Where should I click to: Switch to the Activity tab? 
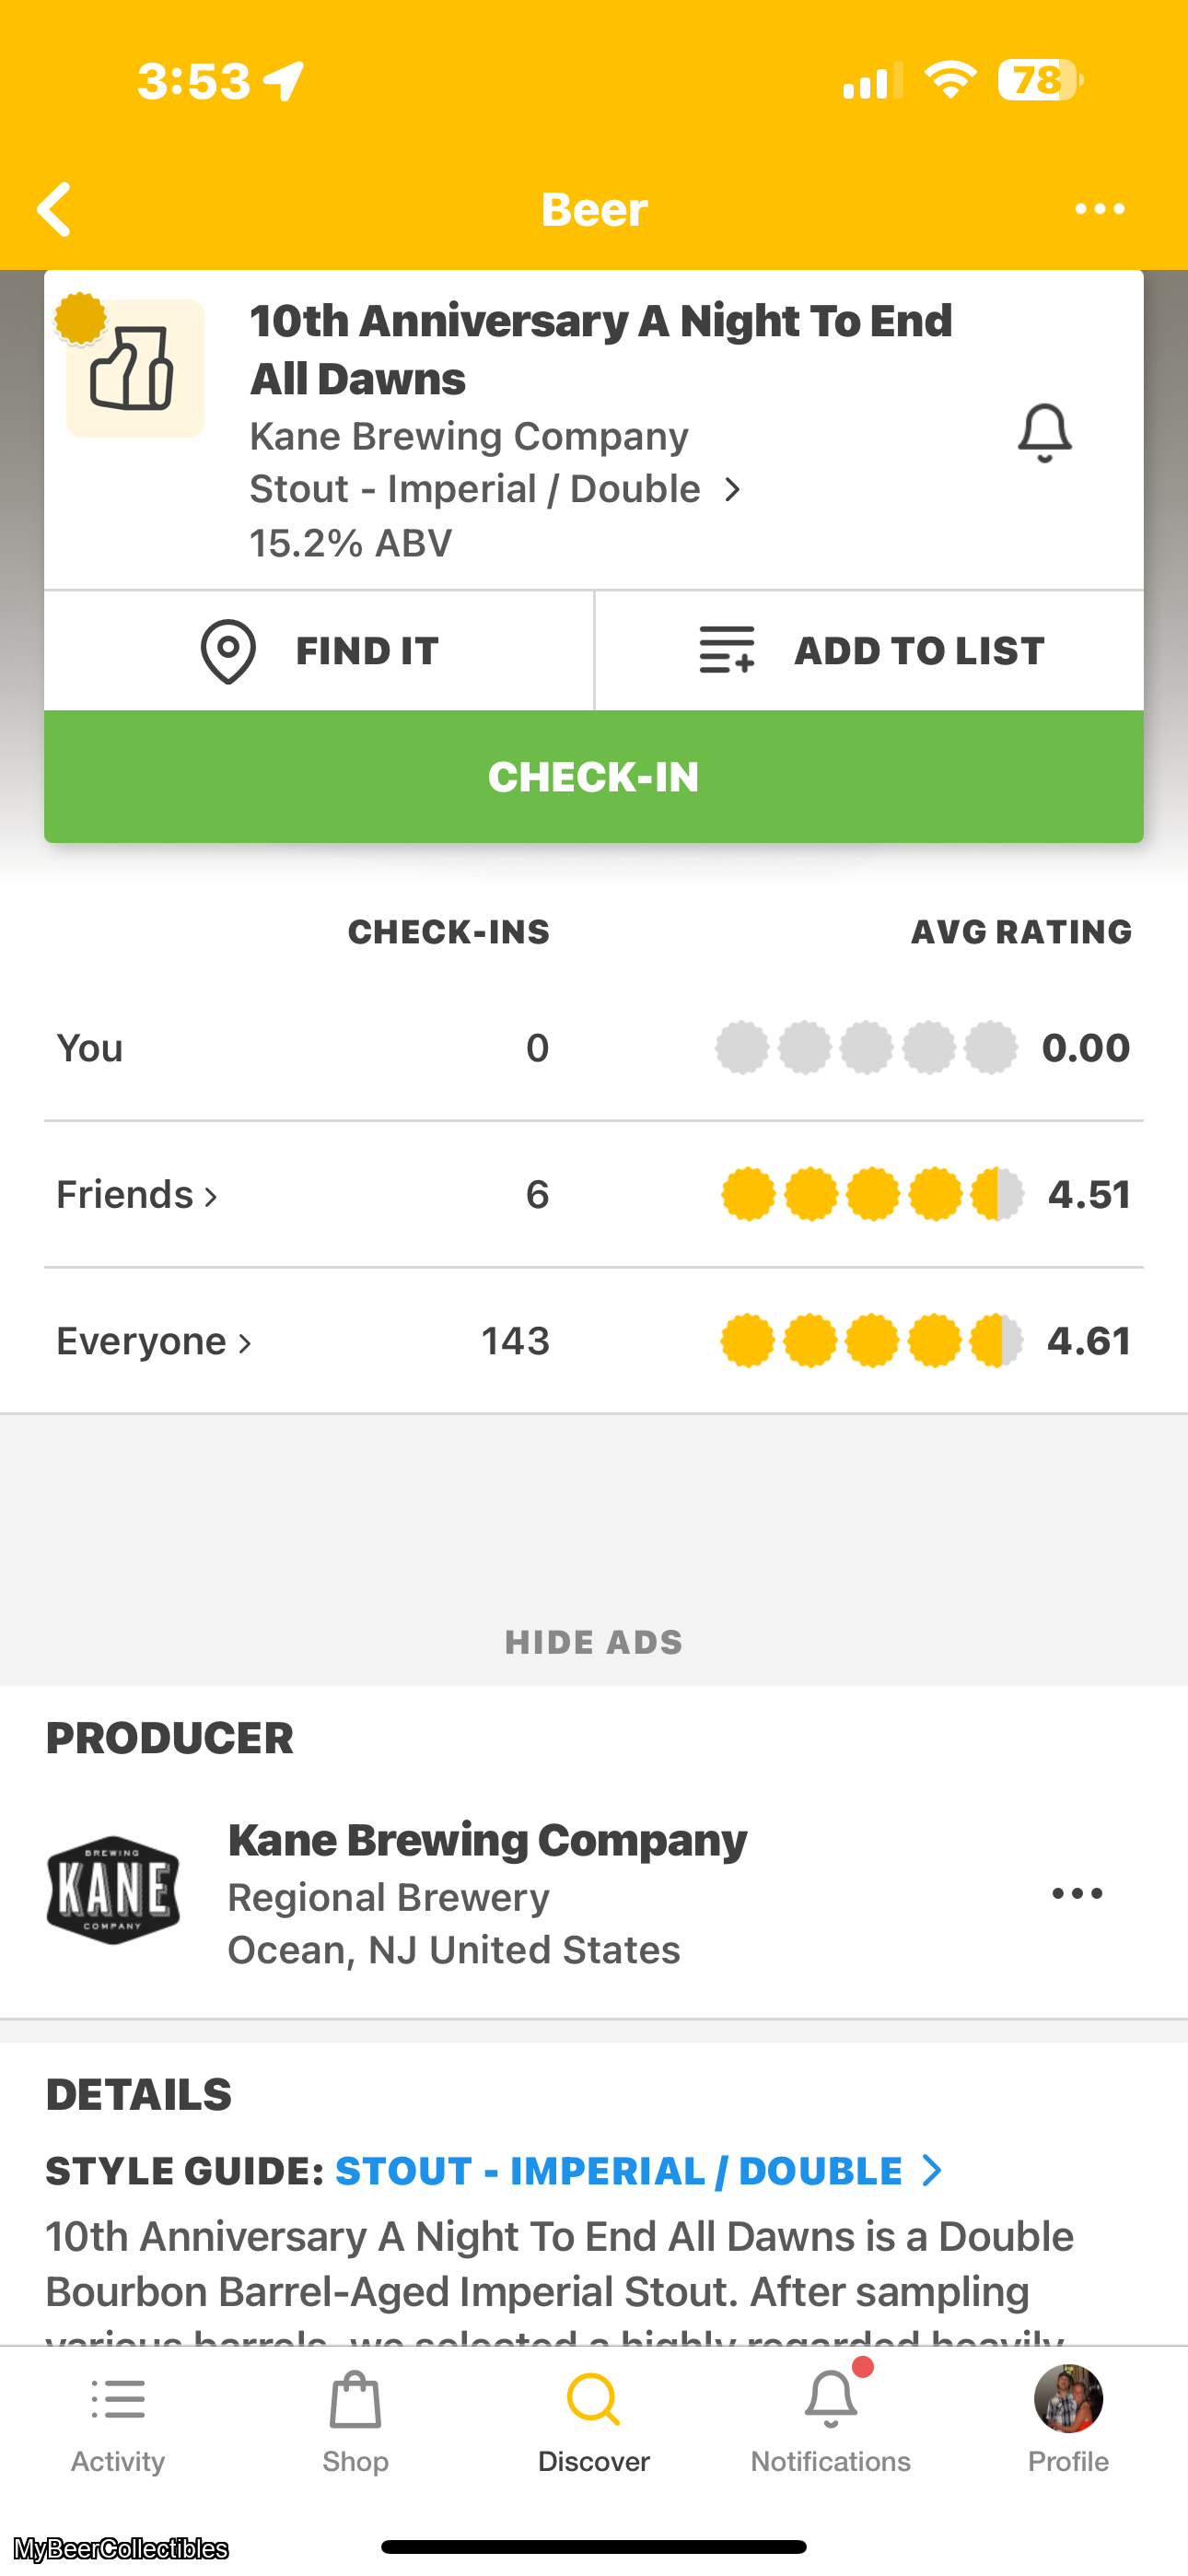(x=118, y=2420)
